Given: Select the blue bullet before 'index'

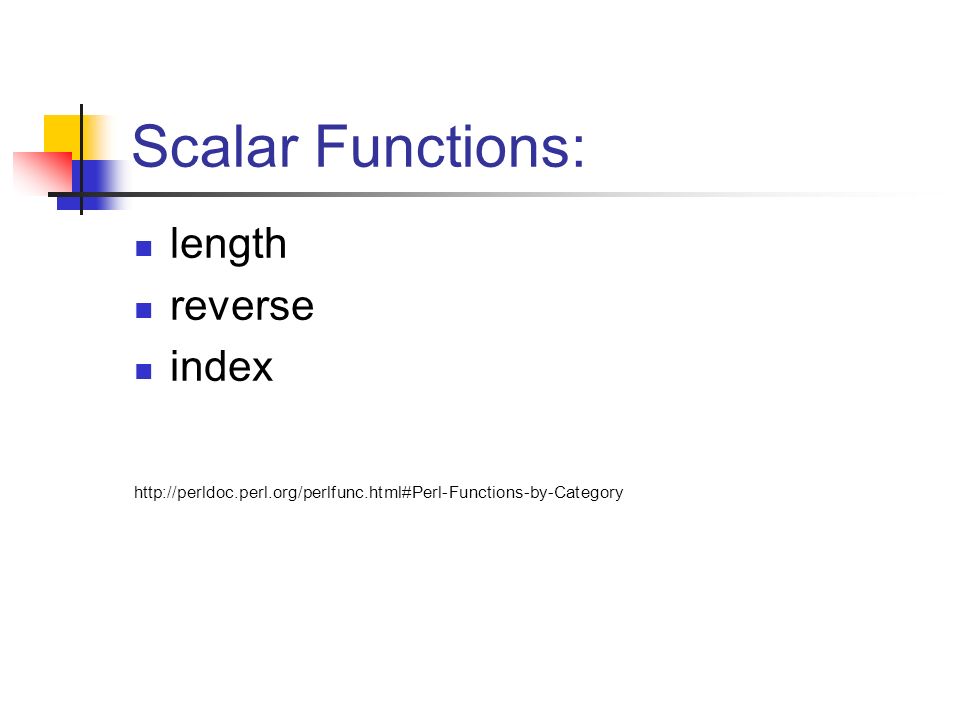Looking at the screenshot, I should click(x=143, y=371).
